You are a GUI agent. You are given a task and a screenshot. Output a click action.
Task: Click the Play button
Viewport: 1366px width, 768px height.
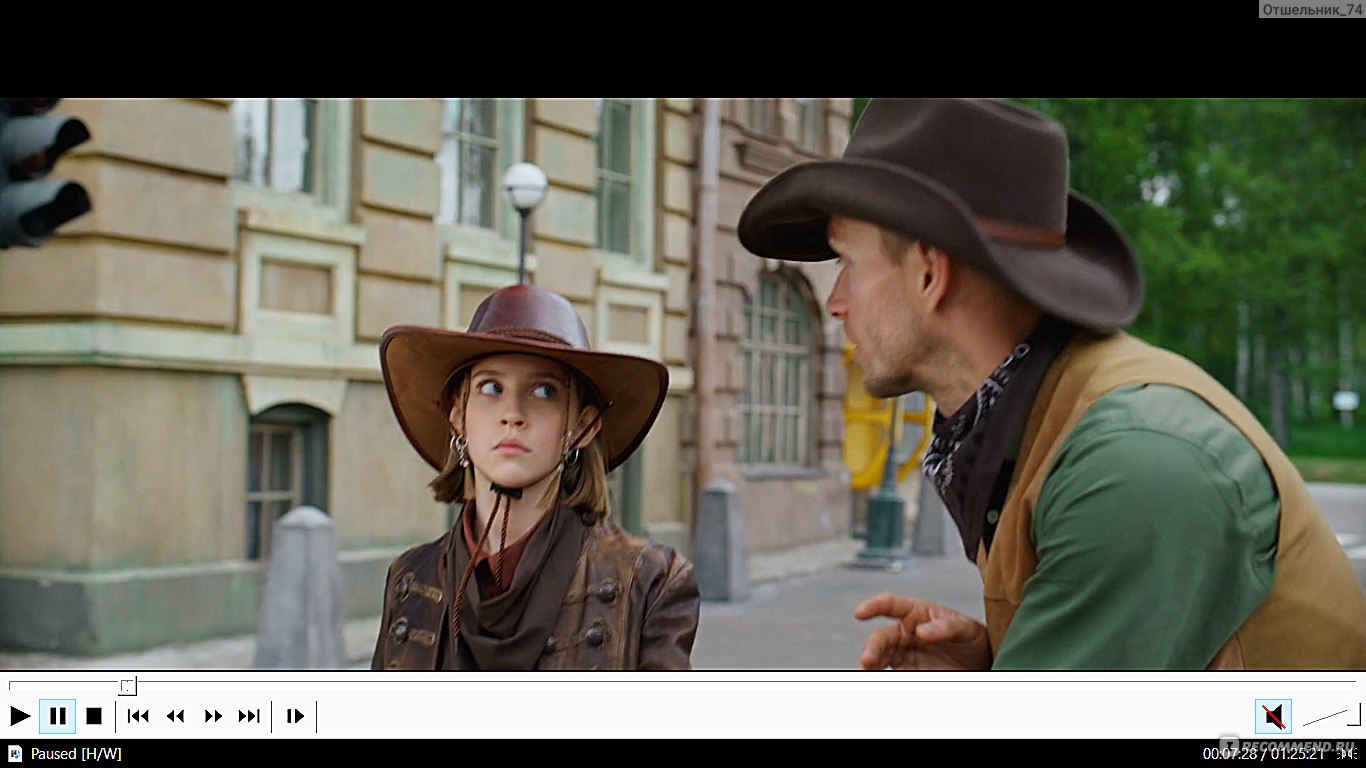20,716
